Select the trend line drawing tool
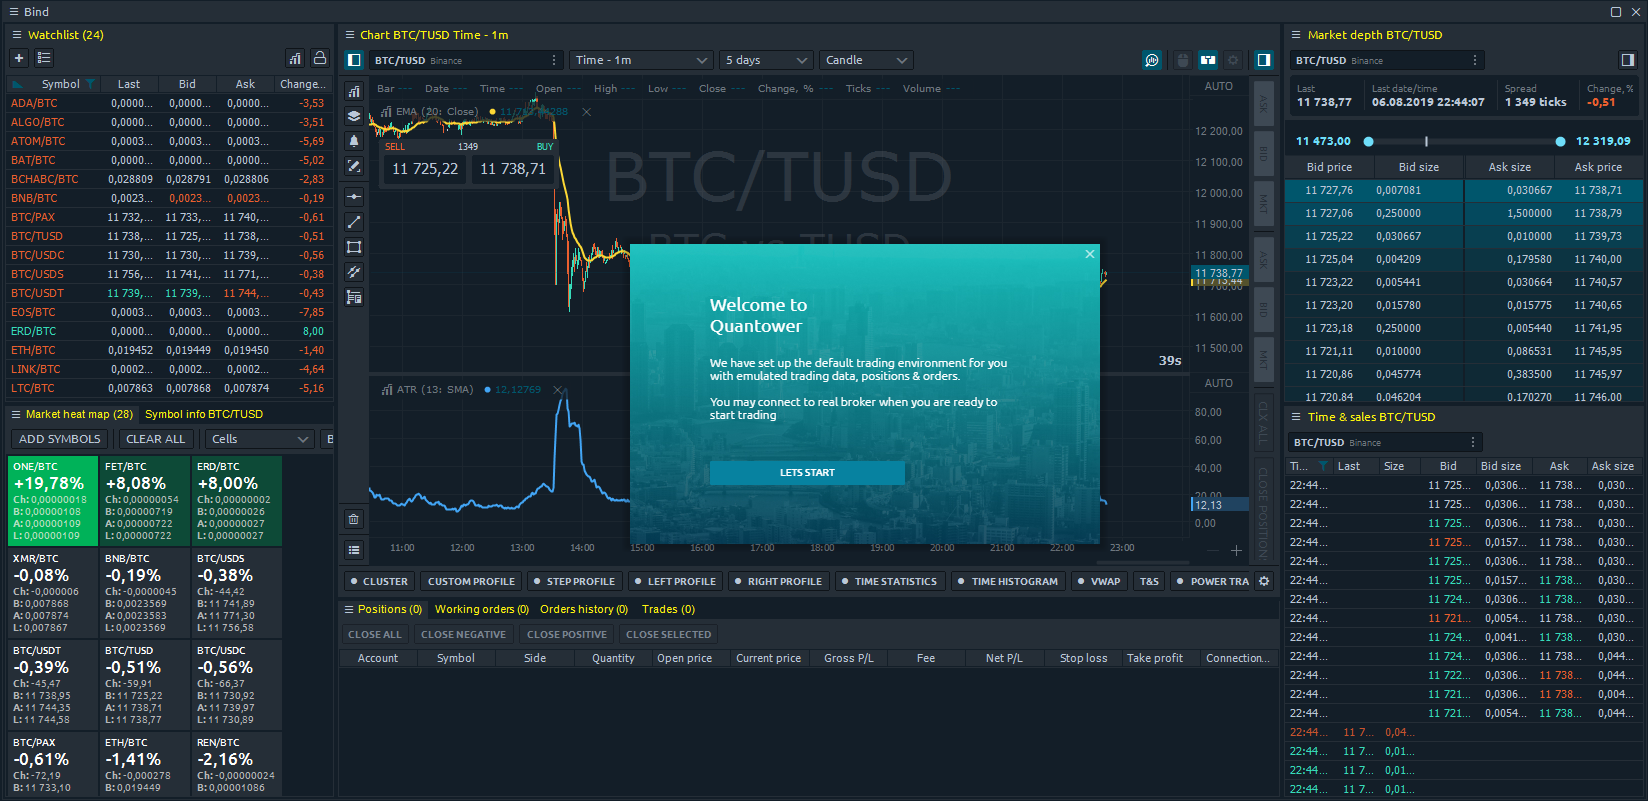Image resolution: width=1648 pixels, height=801 pixels. click(354, 222)
